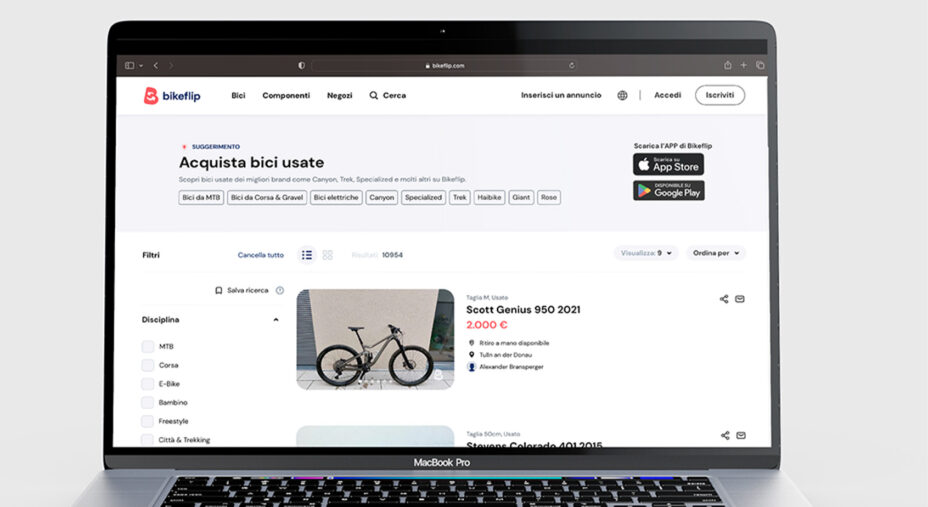The height and width of the screenshot is (507, 928).
Task: Check the Corsa discipline filter
Action: coord(148,366)
